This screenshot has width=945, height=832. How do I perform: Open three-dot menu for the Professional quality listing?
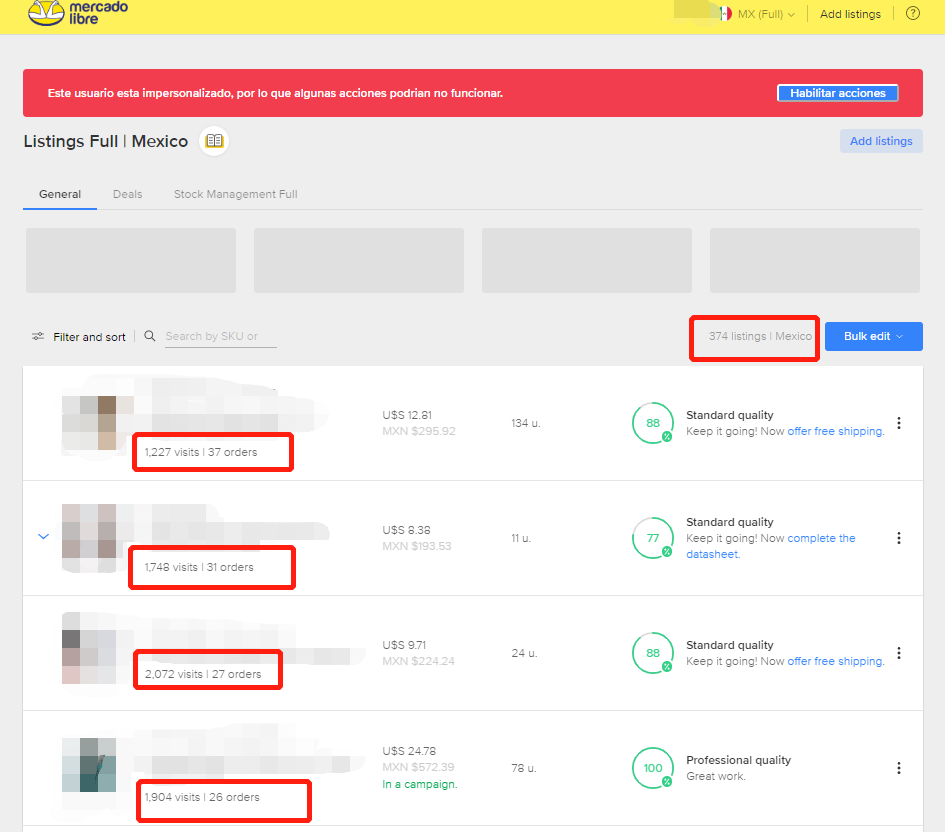898,768
